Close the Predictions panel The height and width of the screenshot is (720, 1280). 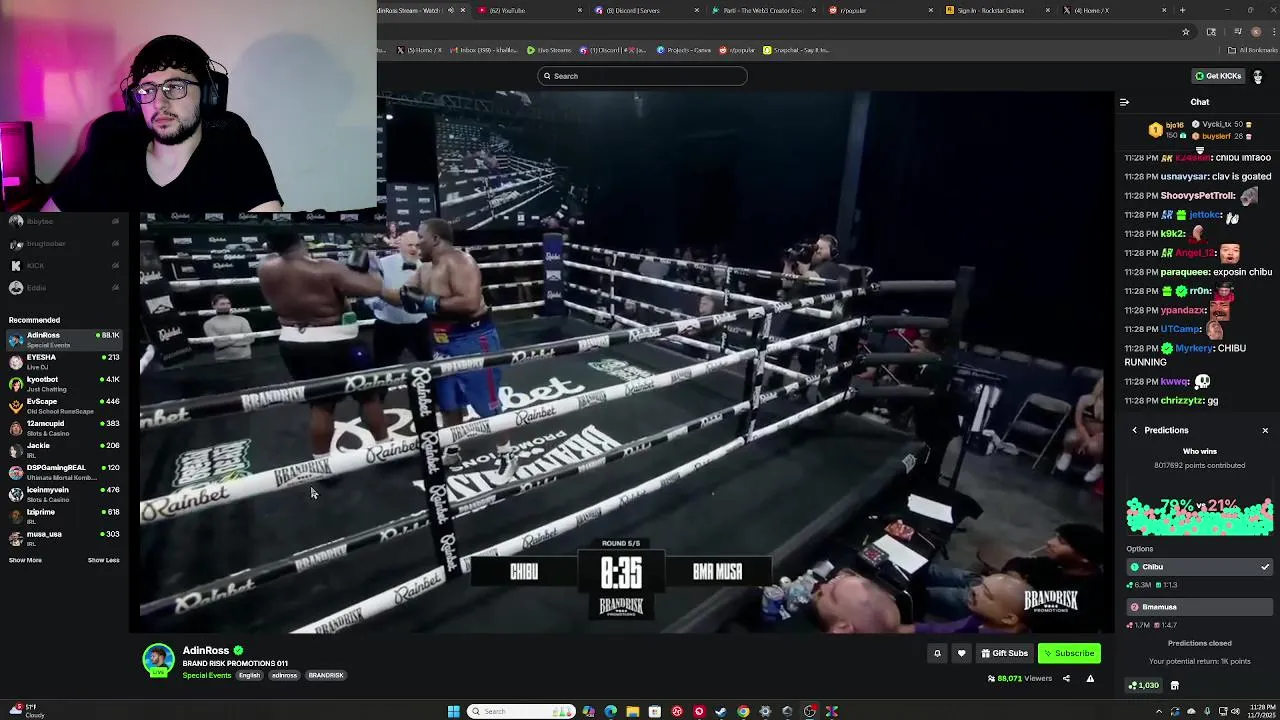coord(1265,430)
